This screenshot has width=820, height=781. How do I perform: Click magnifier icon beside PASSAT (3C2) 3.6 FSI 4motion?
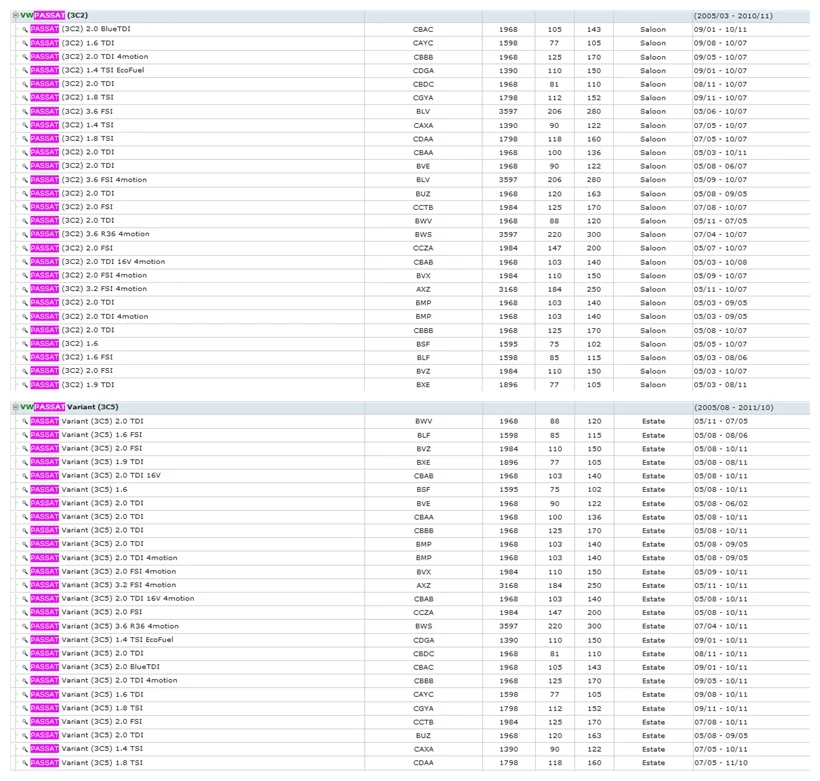click(24, 179)
